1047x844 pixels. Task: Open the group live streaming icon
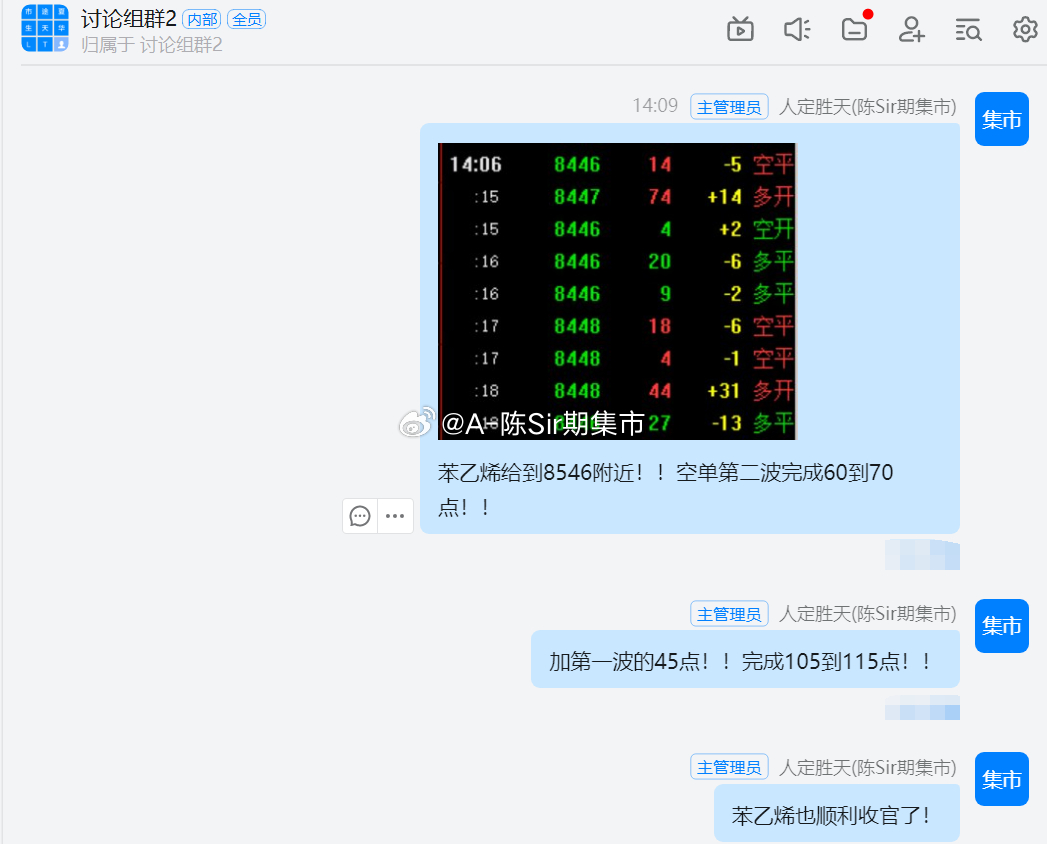pos(740,30)
